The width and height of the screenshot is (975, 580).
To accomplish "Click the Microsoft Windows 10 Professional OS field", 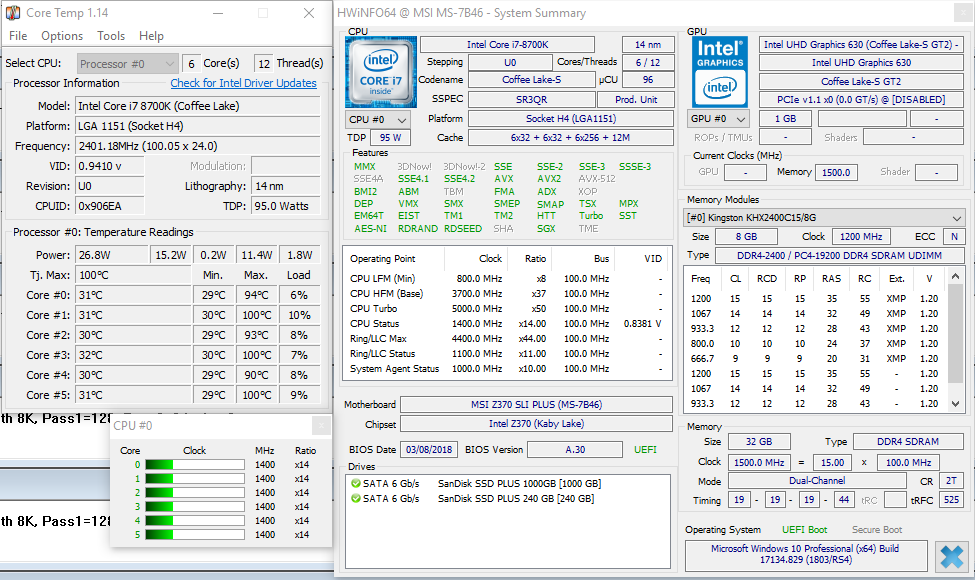I will tap(806, 555).
